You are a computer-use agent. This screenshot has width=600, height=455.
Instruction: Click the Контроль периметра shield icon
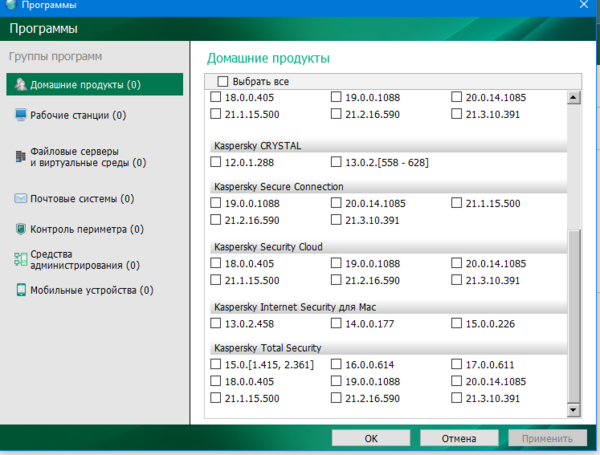click(20, 229)
